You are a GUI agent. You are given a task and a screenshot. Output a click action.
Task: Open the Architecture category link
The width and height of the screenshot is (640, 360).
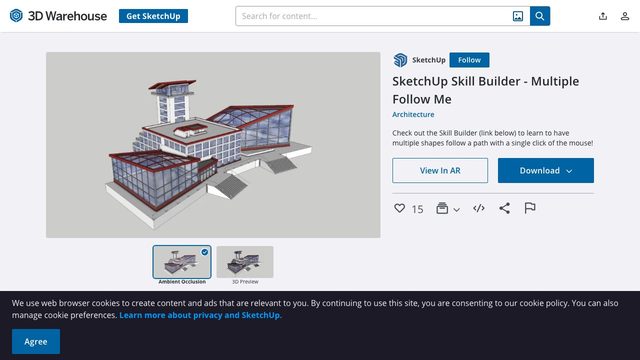413,114
